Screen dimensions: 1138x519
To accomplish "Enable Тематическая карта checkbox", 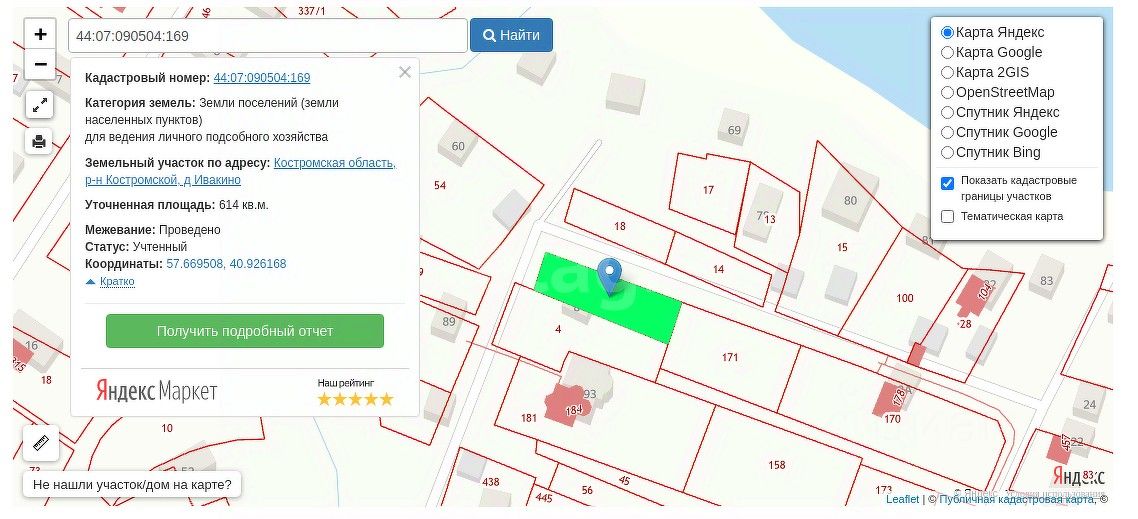I will coord(947,216).
